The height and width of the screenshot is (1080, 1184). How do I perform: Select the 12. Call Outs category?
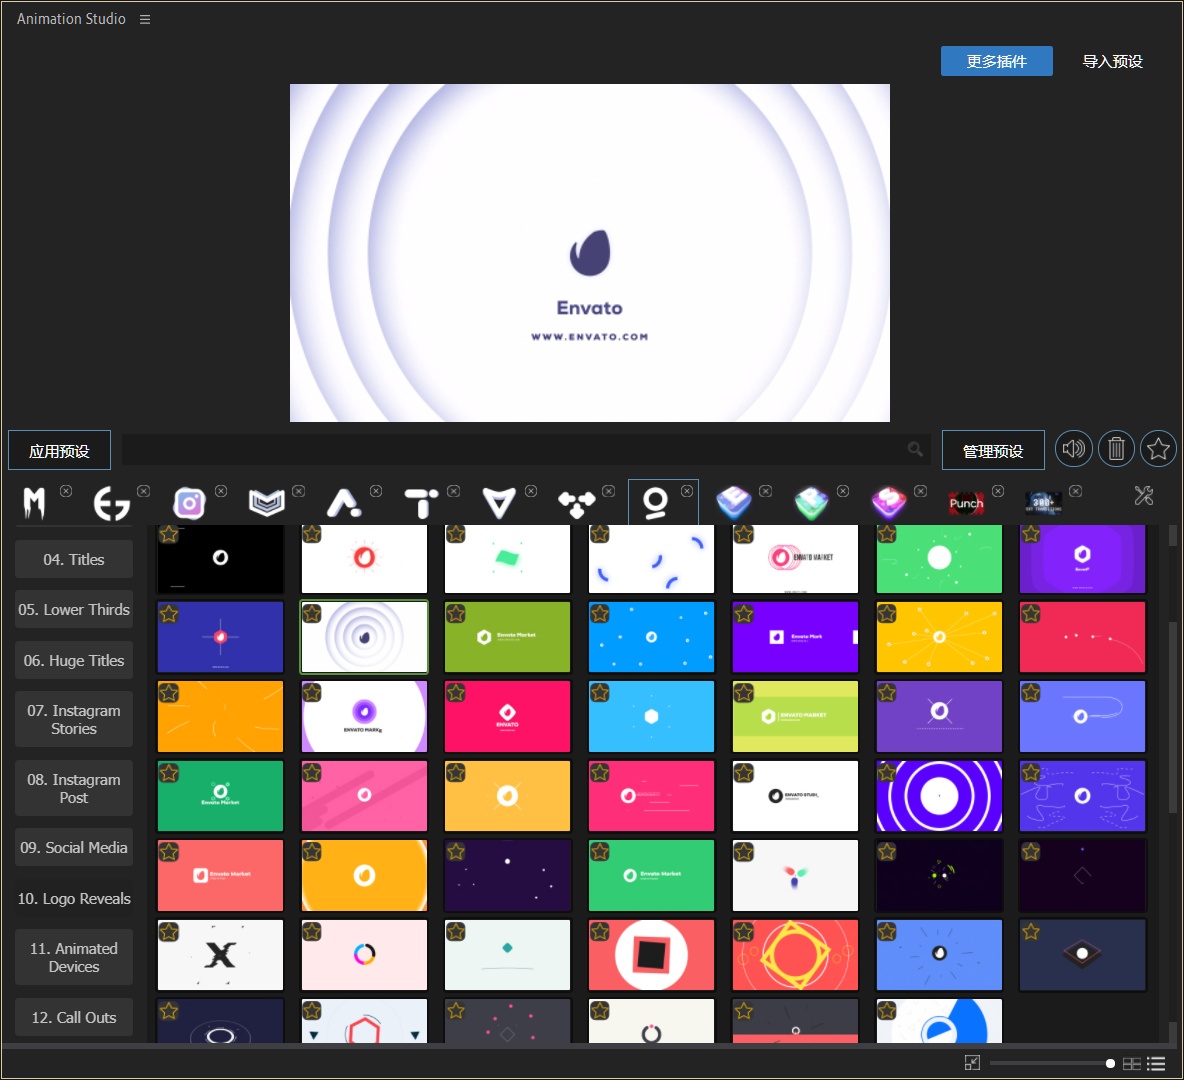(74, 1017)
